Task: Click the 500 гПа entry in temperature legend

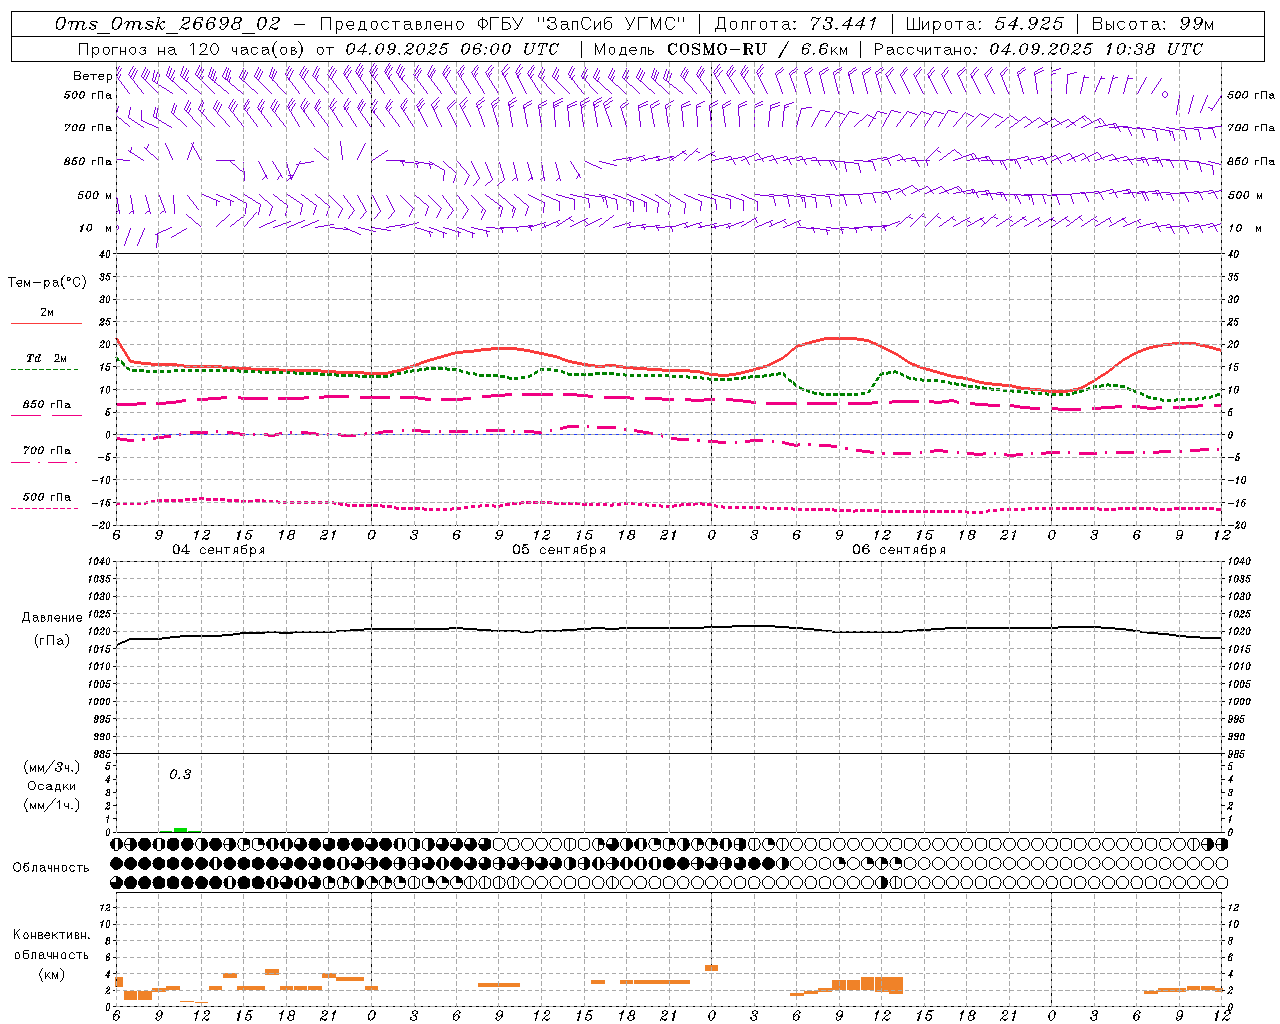Action: click(47, 497)
